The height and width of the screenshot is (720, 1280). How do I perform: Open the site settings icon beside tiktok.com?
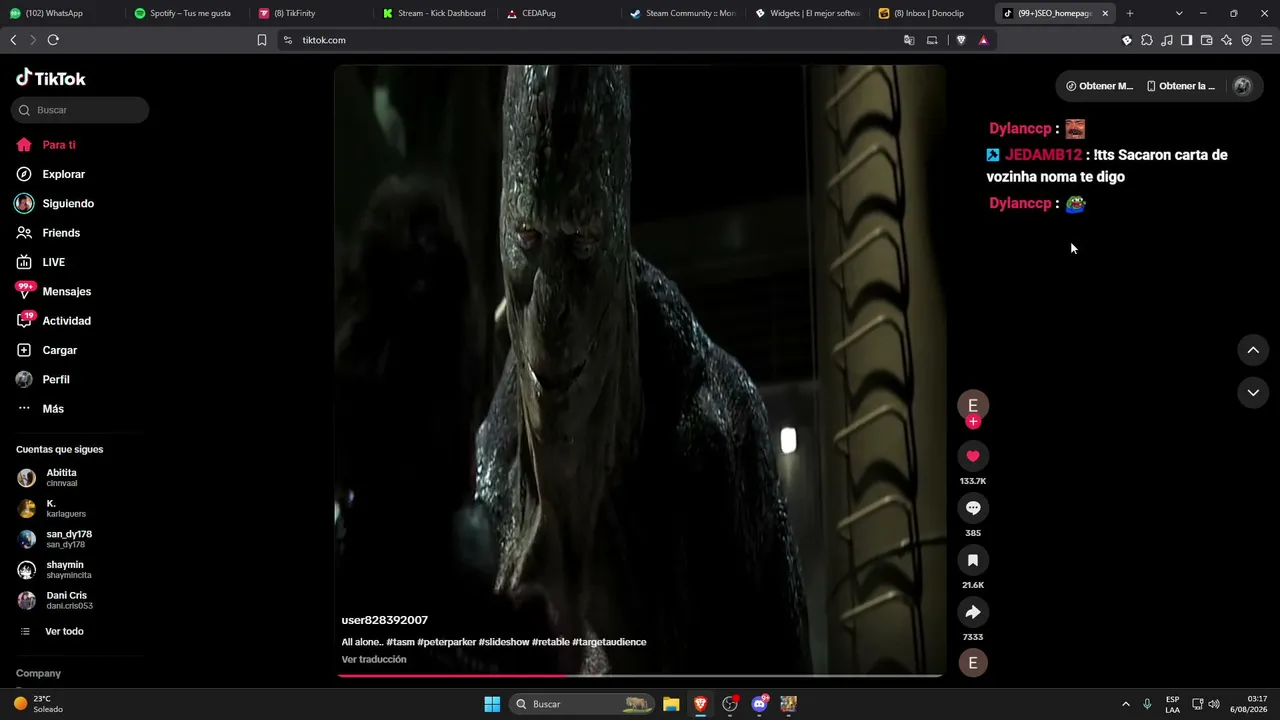(288, 40)
